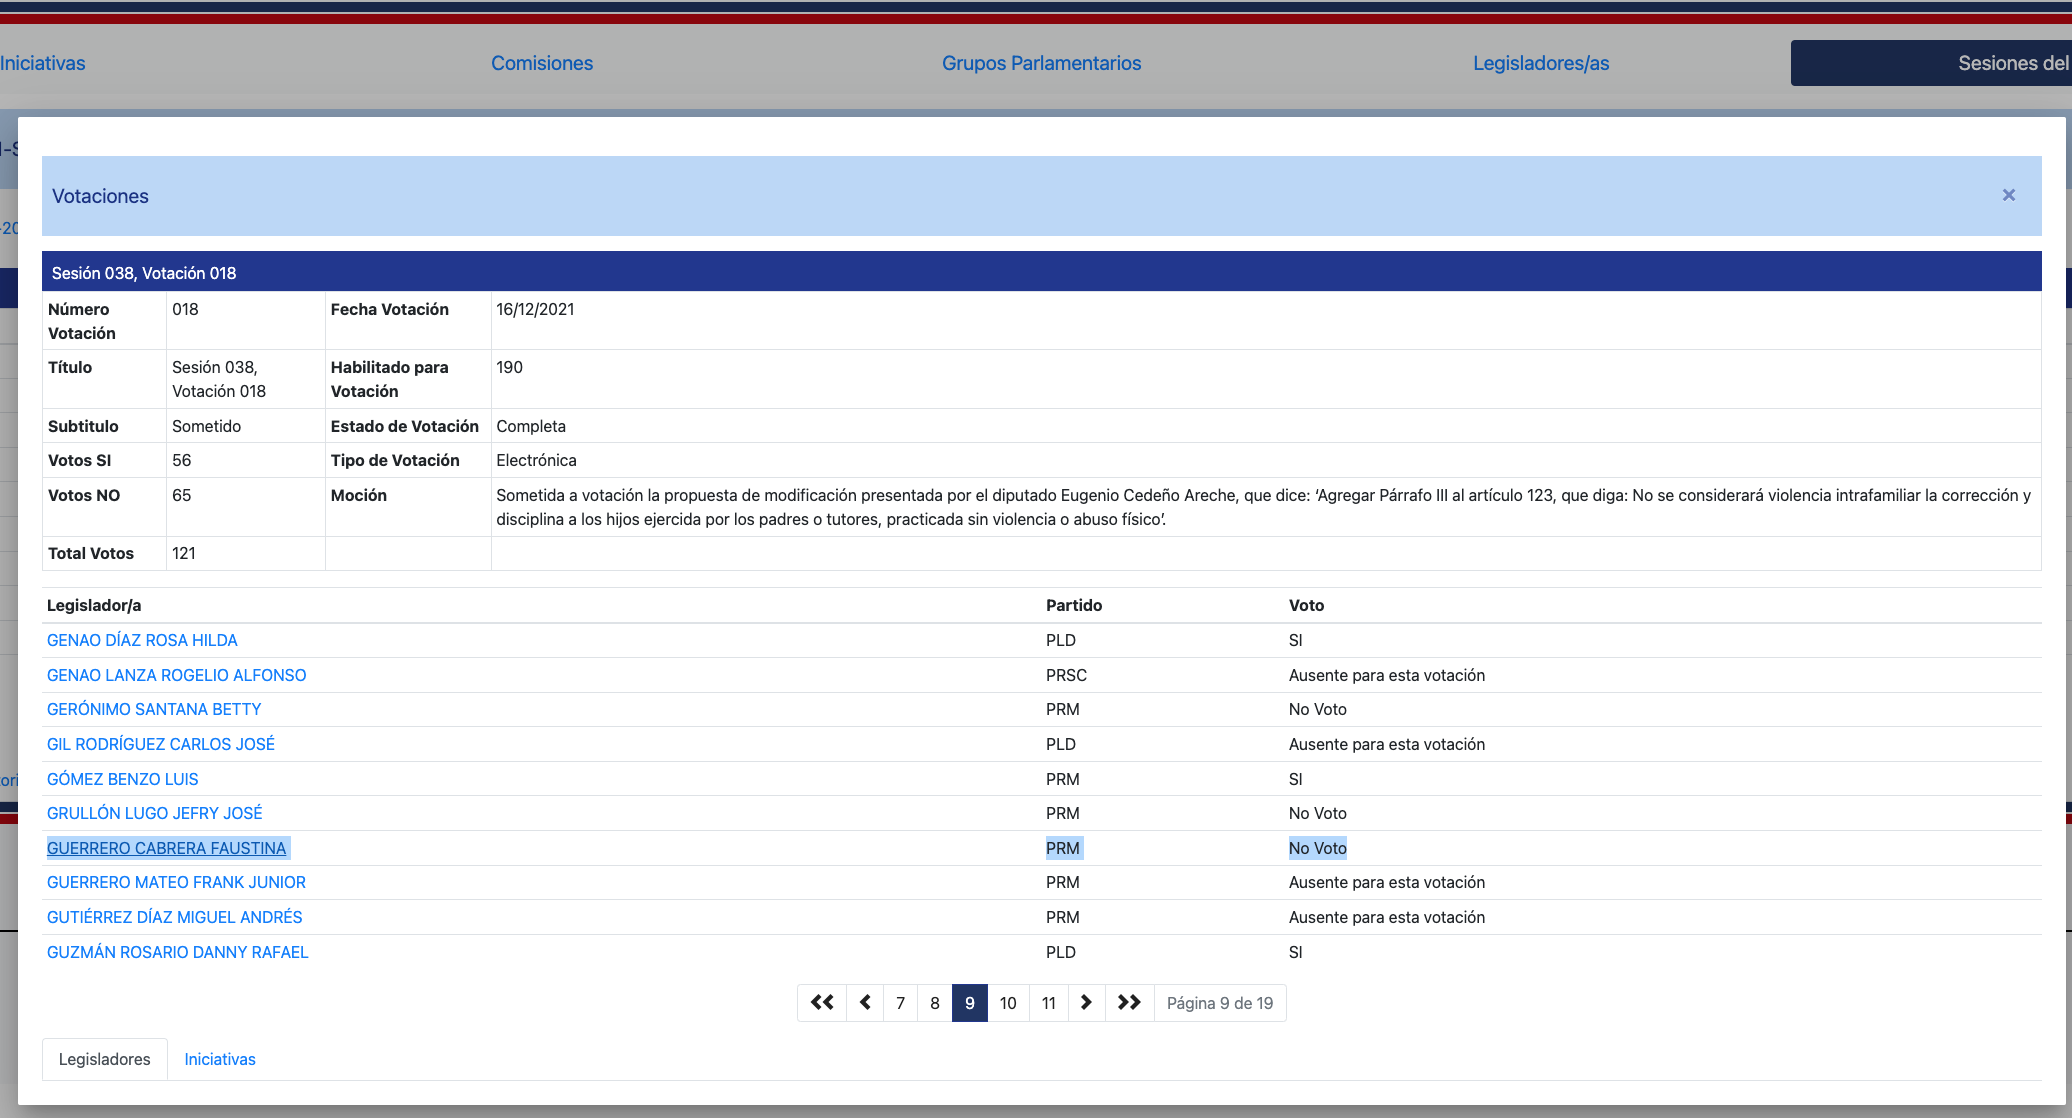Click the Votos SI value 56
This screenshot has width=2072, height=1118.
pyautogui.click(x=181, y=460)
